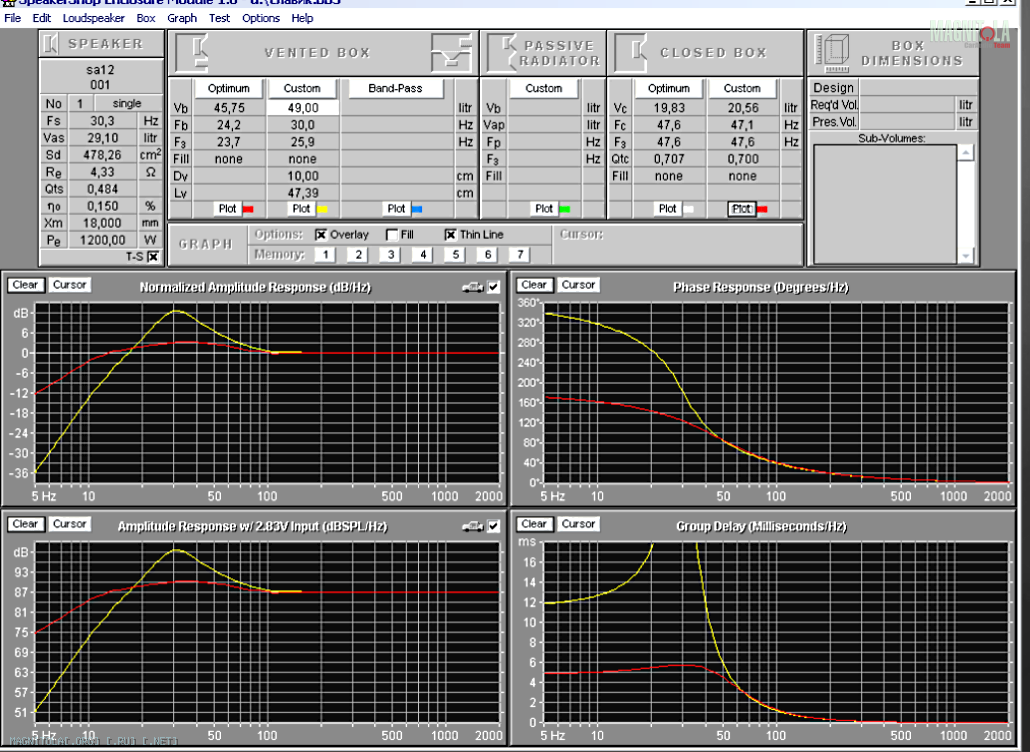This screenshot has height=752, width=1030.
Task: Open the Loudspeaker menu
Action: [x=93, y=18]
